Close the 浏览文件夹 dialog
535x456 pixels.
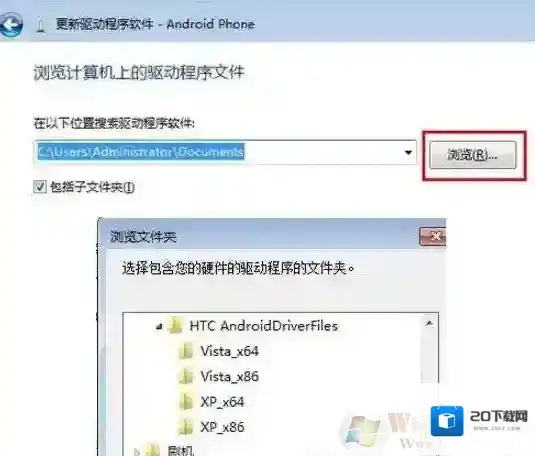433,237
